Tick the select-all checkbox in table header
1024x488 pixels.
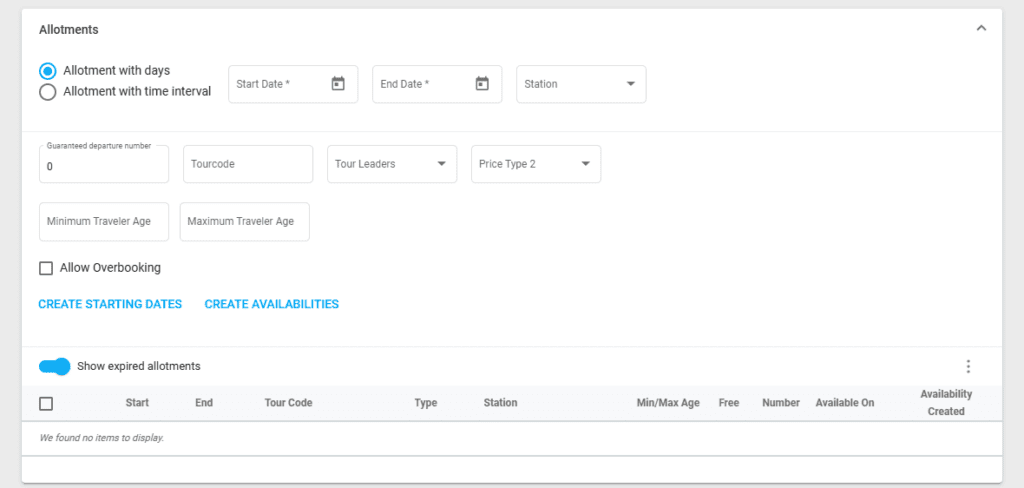point(46,404)
